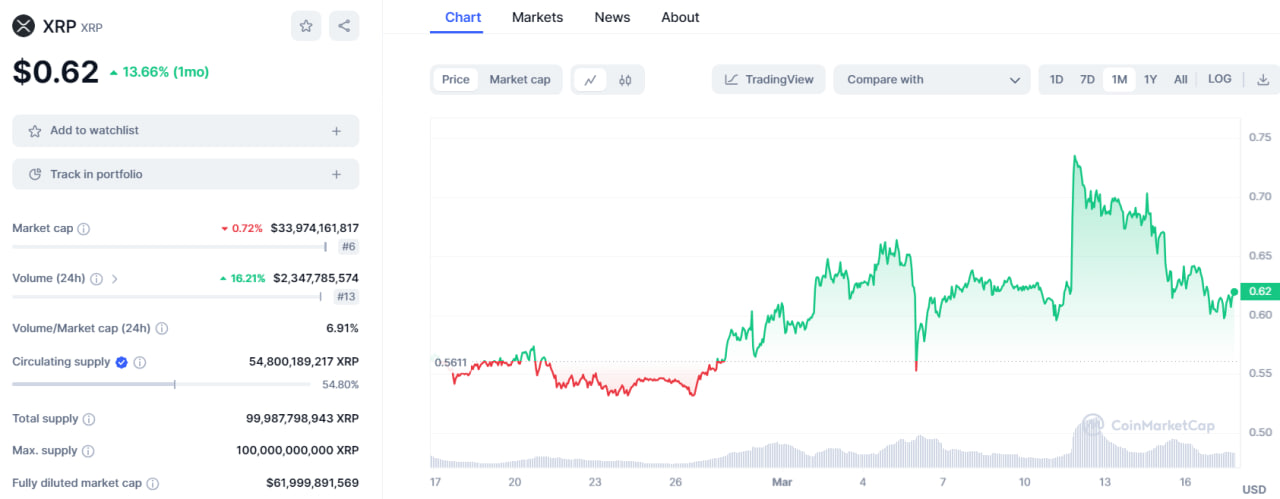This screenshot has width=1280, height=499.
Task: Click the 16.21% volume change
Action: (x=242, y=279)
